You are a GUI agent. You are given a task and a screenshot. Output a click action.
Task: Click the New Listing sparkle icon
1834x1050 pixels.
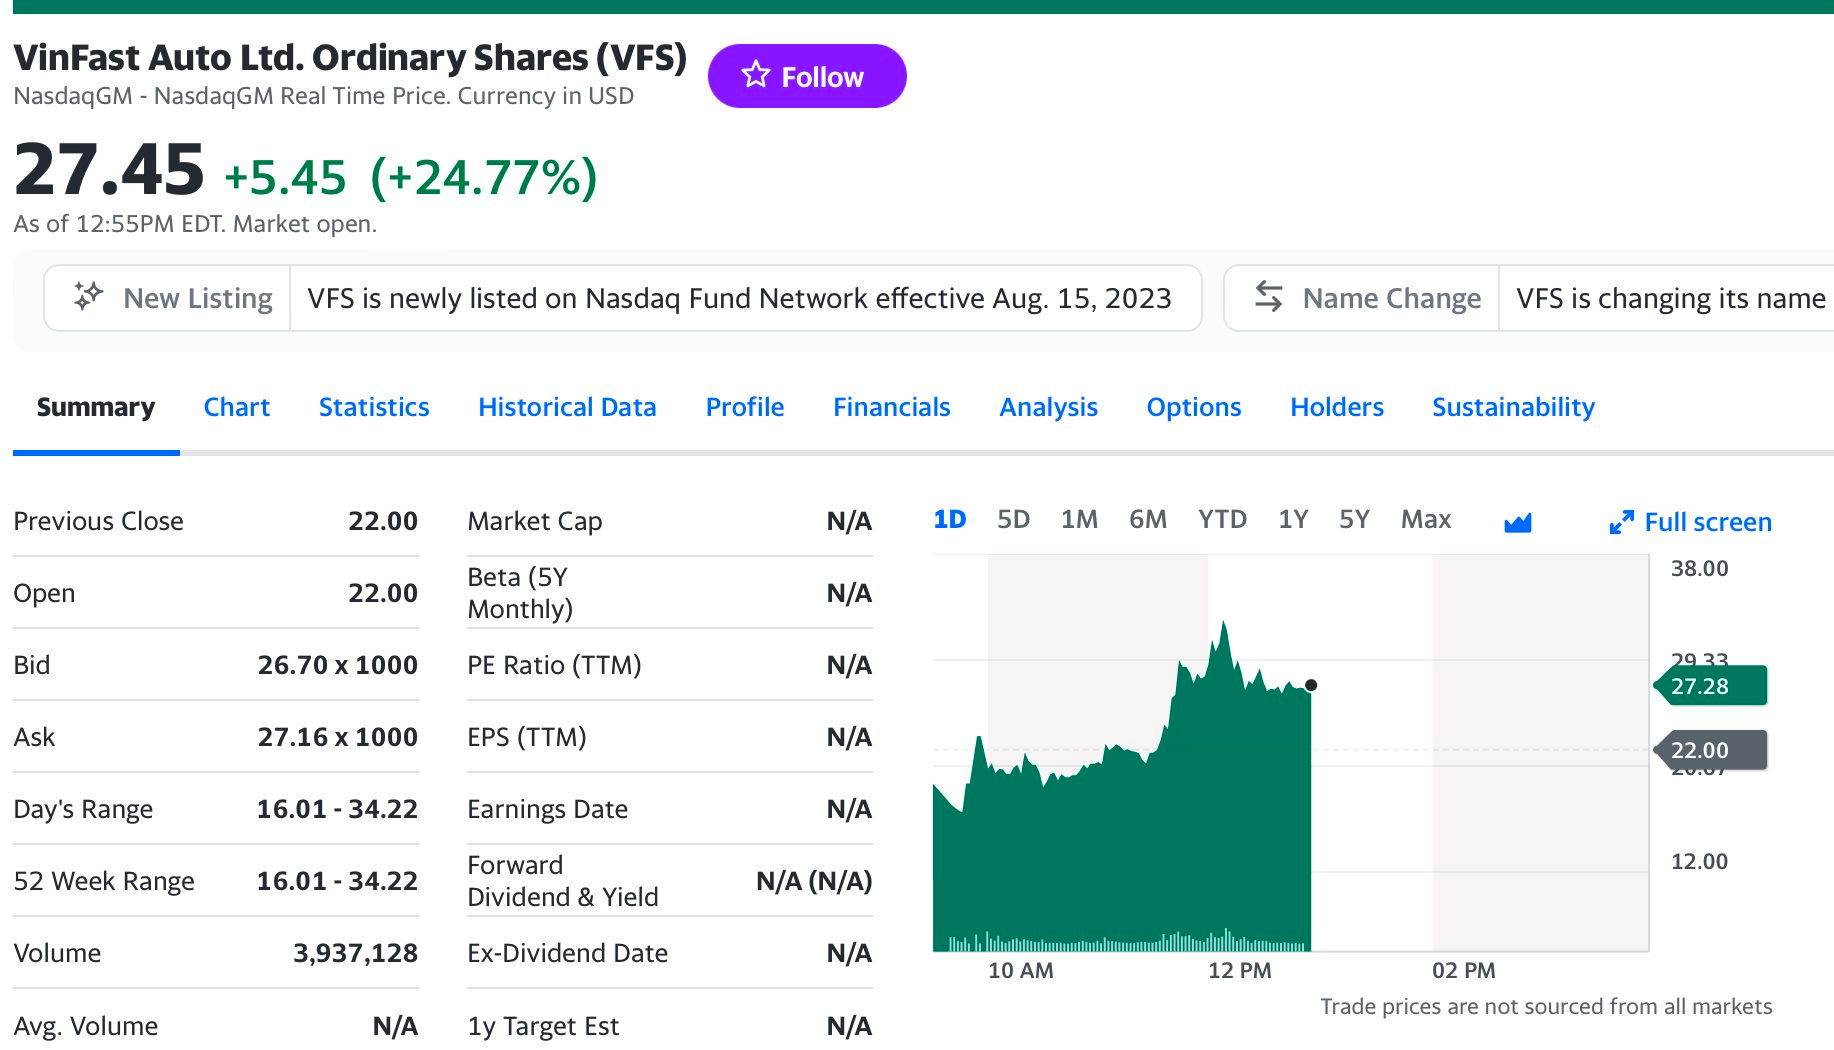tap(88, 296)
